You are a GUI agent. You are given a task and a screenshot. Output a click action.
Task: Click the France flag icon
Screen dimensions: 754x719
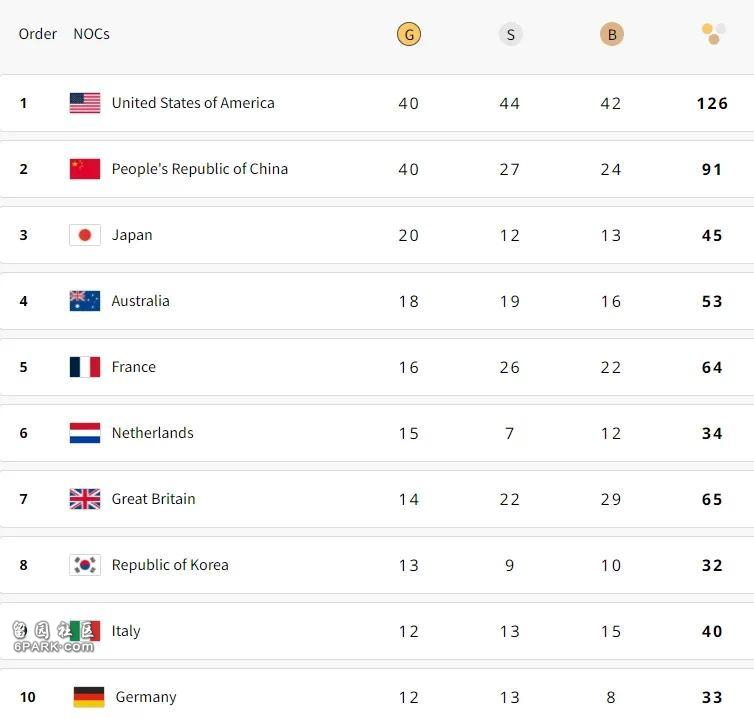pyautogui.click(x=85, y=367)
